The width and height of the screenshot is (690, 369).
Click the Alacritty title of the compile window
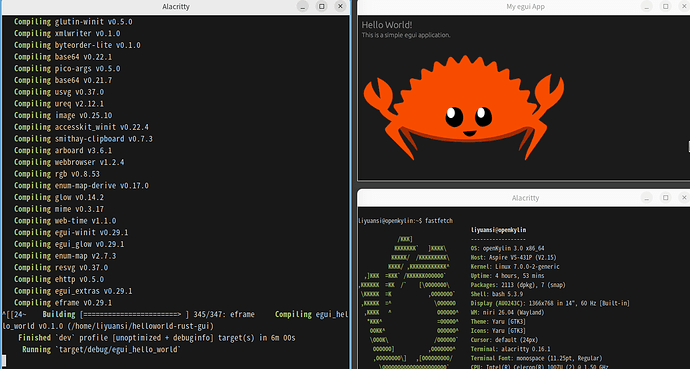[x=176, y=7]
